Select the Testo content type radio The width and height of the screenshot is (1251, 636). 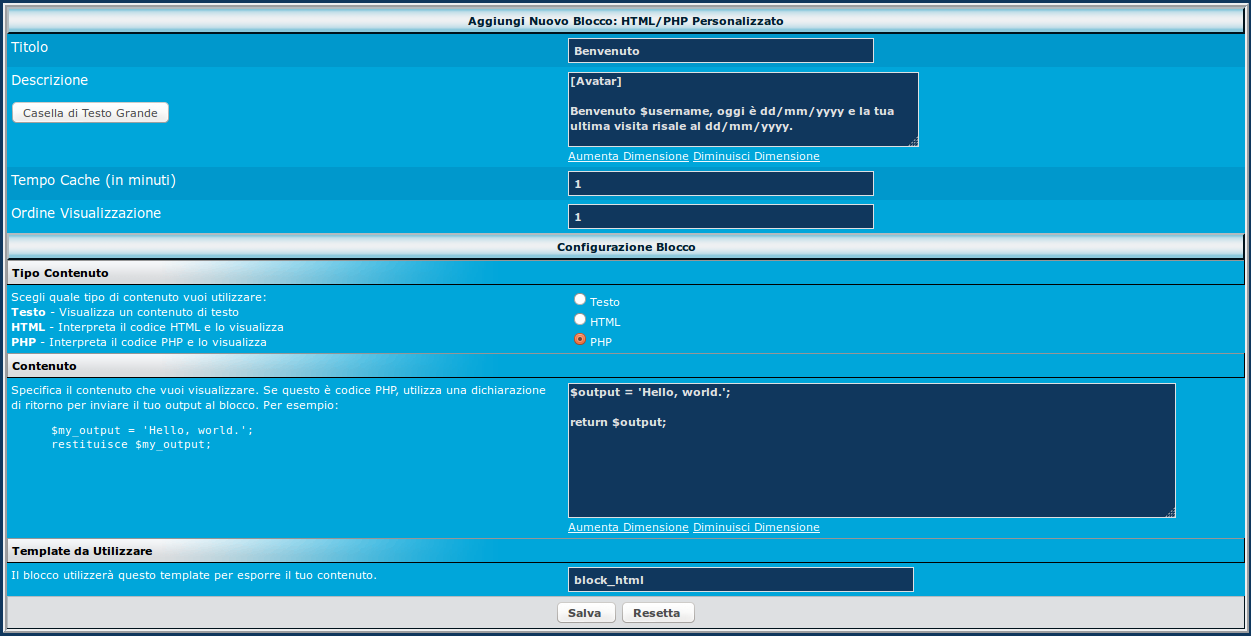tap(580, 300)
